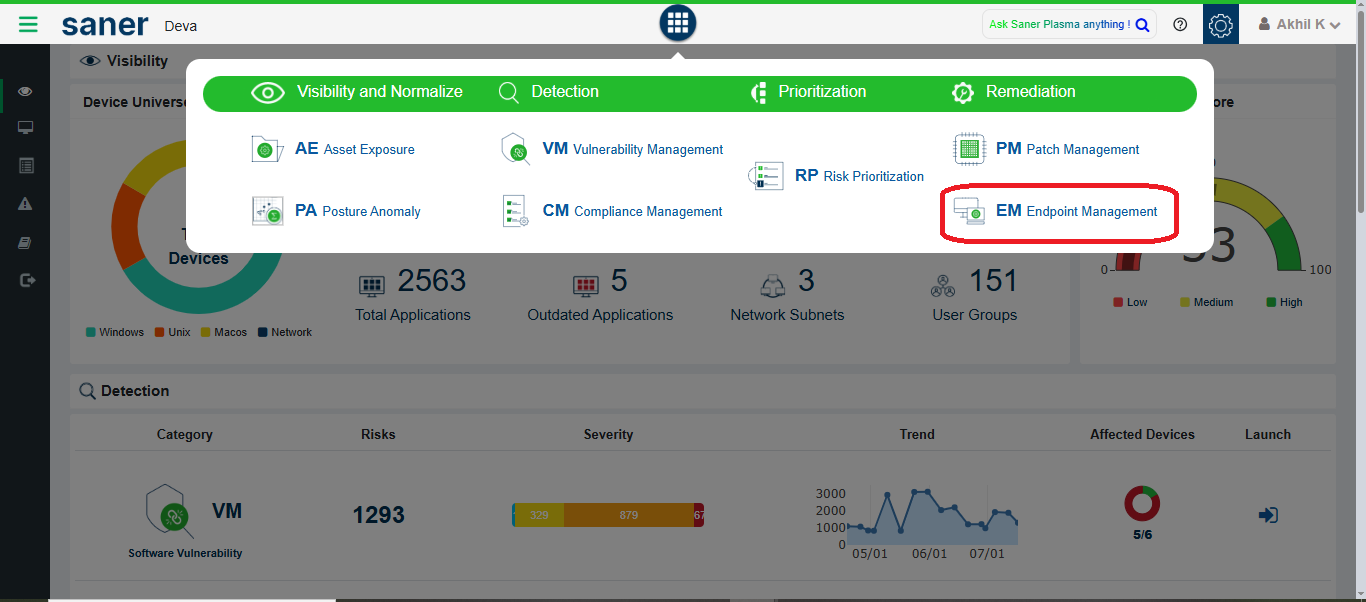Select the eye visibility icon in sidebar
Viewport: 1366px width, 602px height.
point(25,92)
